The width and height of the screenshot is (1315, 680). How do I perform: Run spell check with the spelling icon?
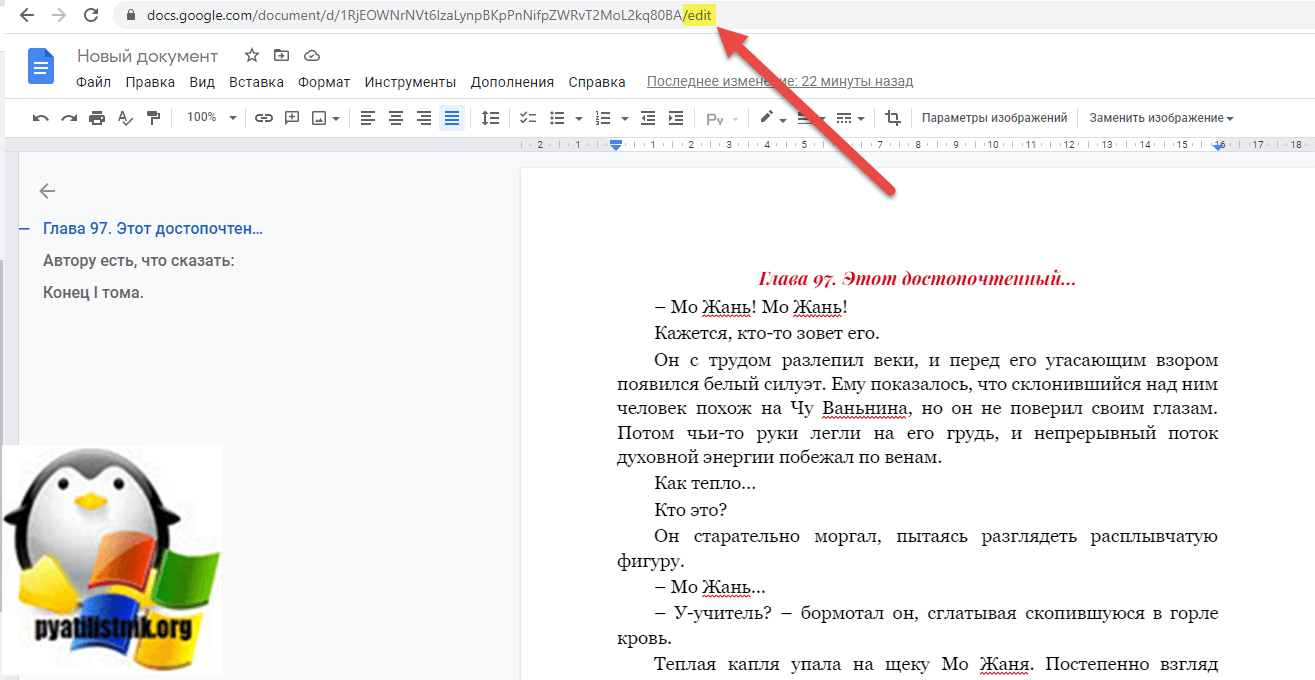(x=125, y=118)
